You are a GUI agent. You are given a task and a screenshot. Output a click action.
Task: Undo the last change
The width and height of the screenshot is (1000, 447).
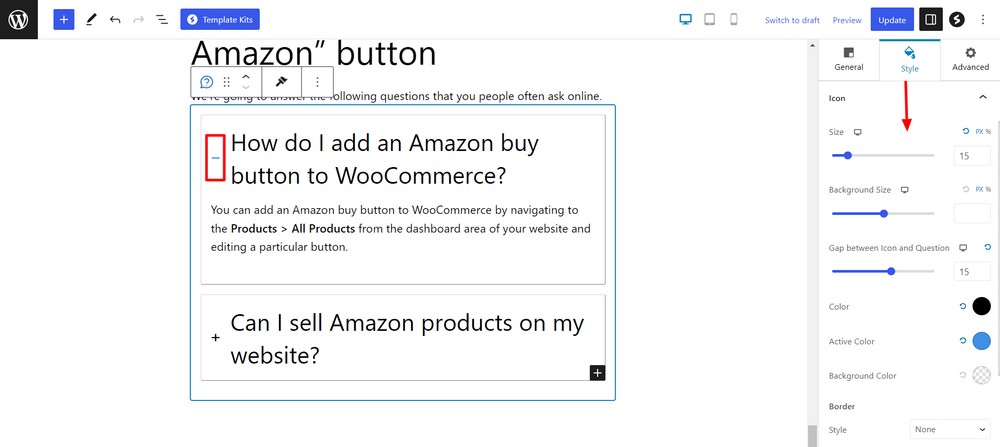pos(115,19)
